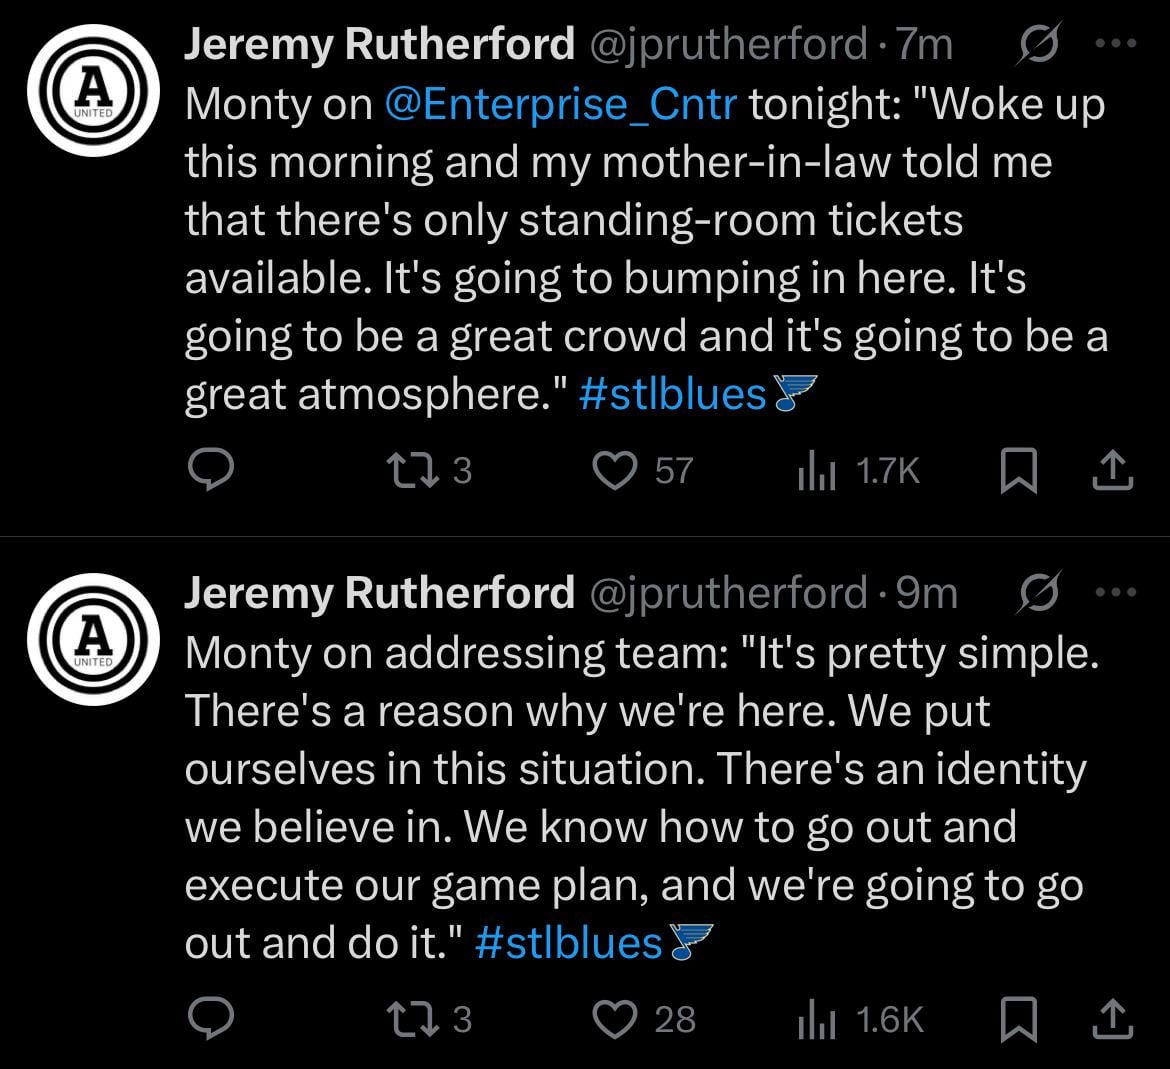Like the tweet with 57 likes
1170x1069 pixels.
click(x=616, y=470)
